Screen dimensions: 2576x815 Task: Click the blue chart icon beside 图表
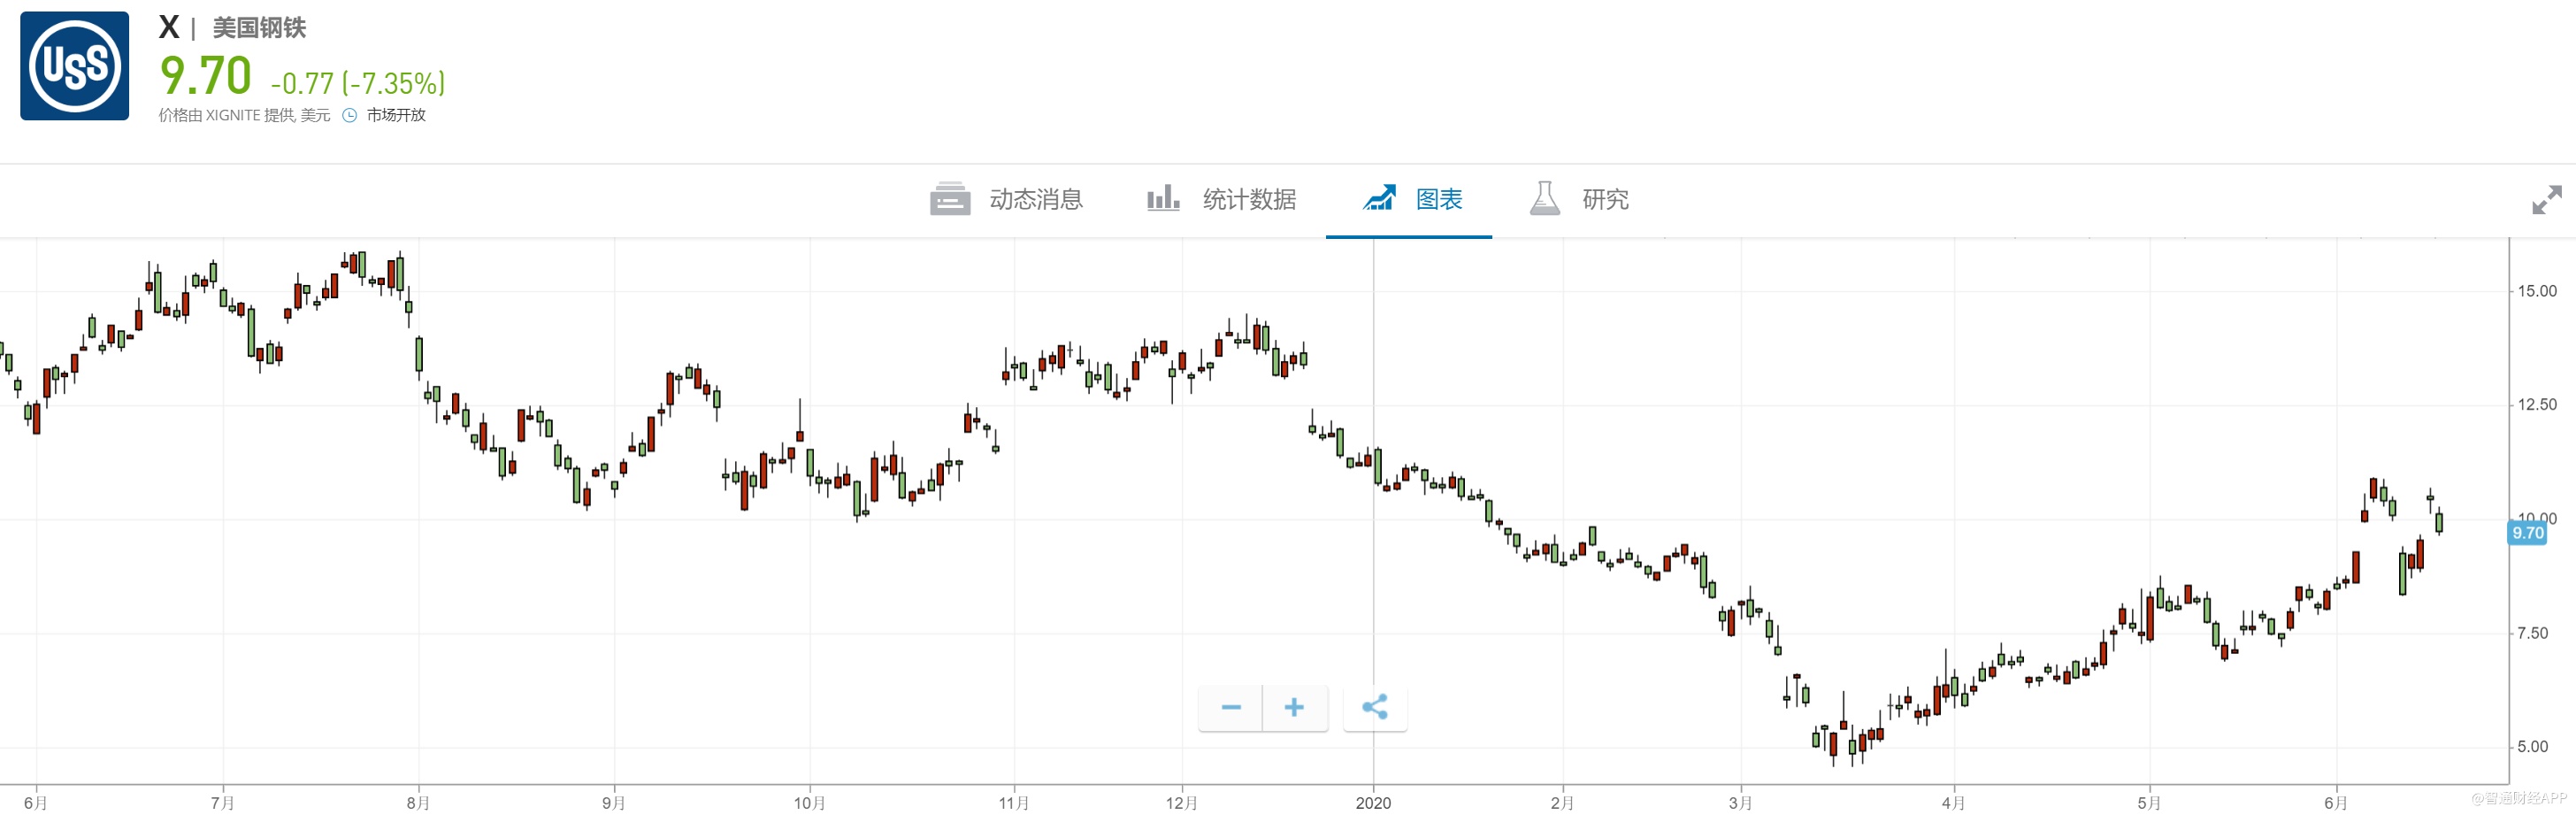click(x=1379, y=198)
